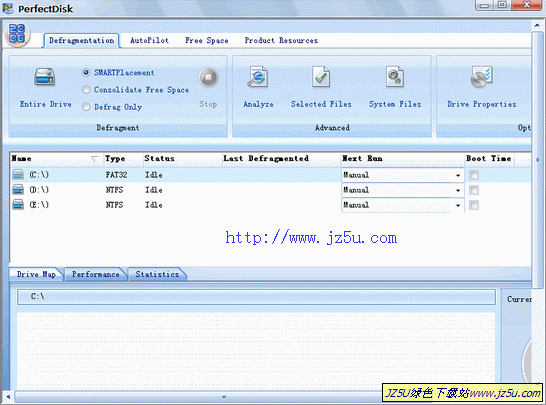This screenshot has width=546, height=405.
Task: Open Next Run dropdown for D:\
Action: tap(458, 190)
